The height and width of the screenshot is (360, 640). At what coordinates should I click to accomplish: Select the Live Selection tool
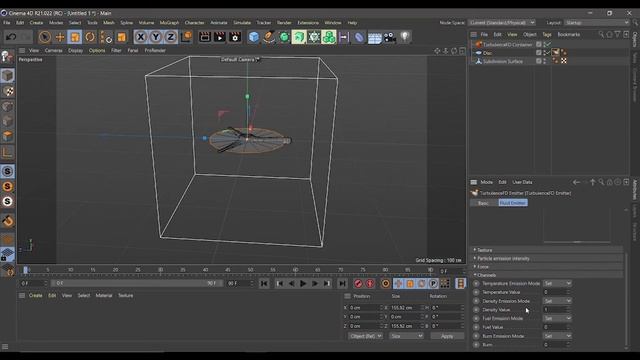(44, 37)
